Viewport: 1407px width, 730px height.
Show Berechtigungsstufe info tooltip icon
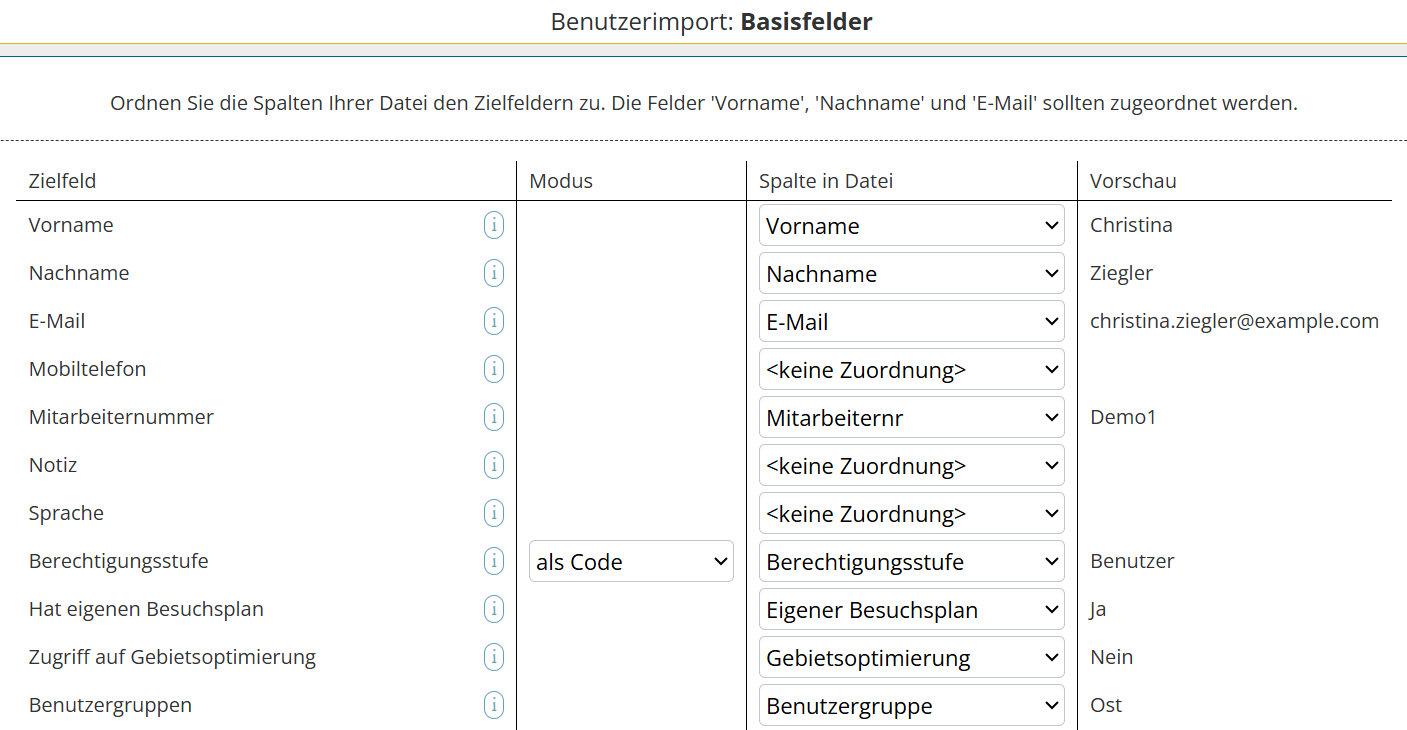tap(493, 561)
